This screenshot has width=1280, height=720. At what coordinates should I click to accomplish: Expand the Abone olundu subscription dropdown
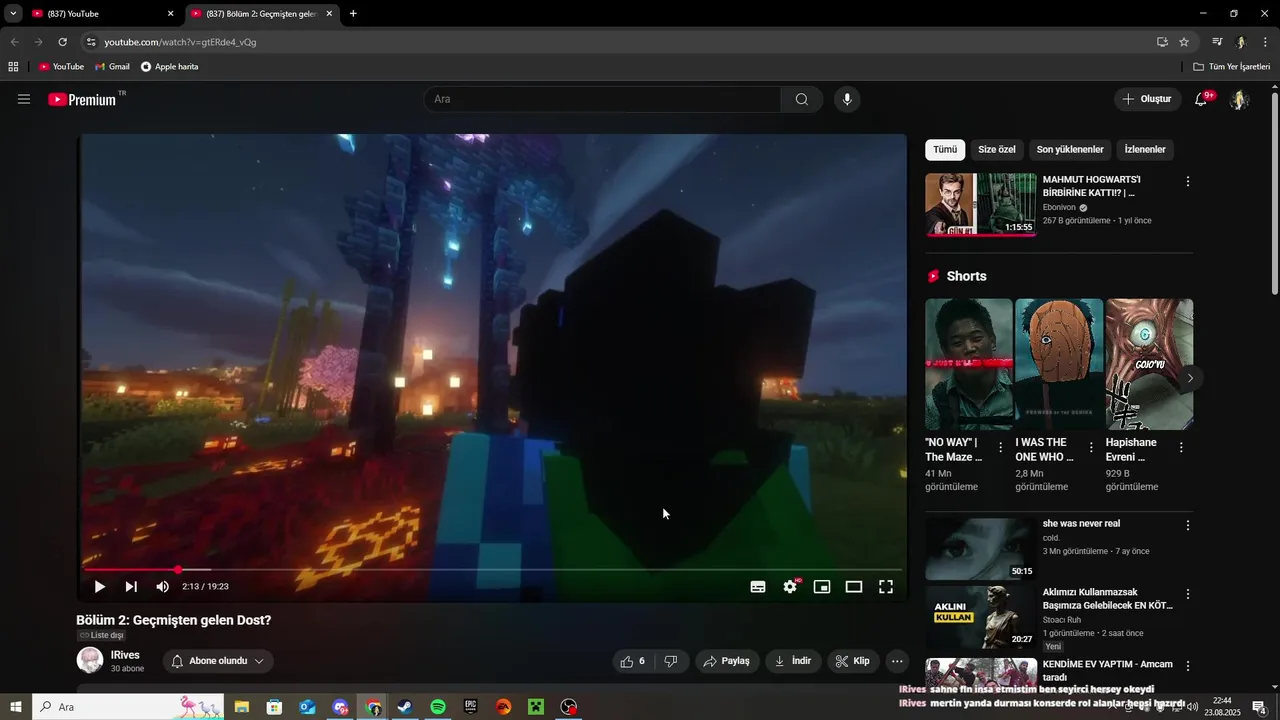coord(217,661)
